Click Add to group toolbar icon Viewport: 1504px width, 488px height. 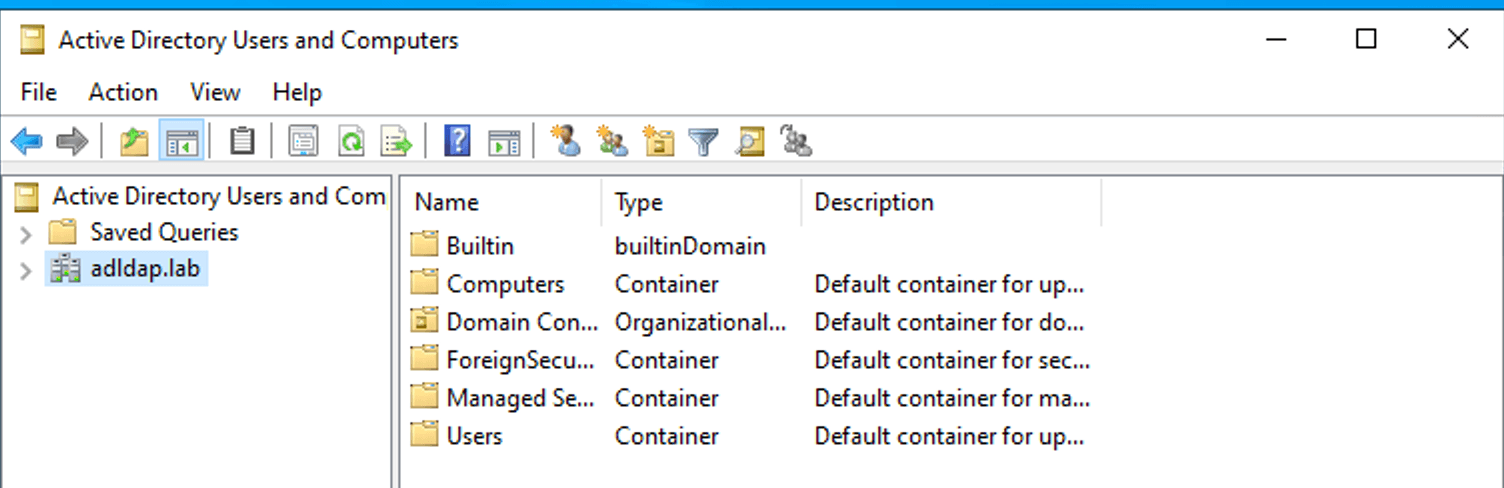796,141
